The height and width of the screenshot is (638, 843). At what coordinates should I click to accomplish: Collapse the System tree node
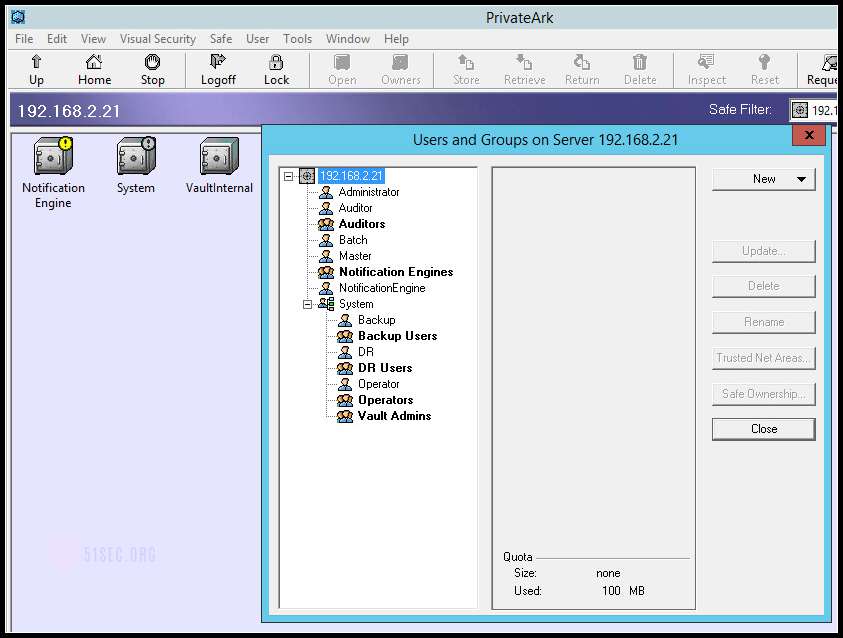(308, 305)
